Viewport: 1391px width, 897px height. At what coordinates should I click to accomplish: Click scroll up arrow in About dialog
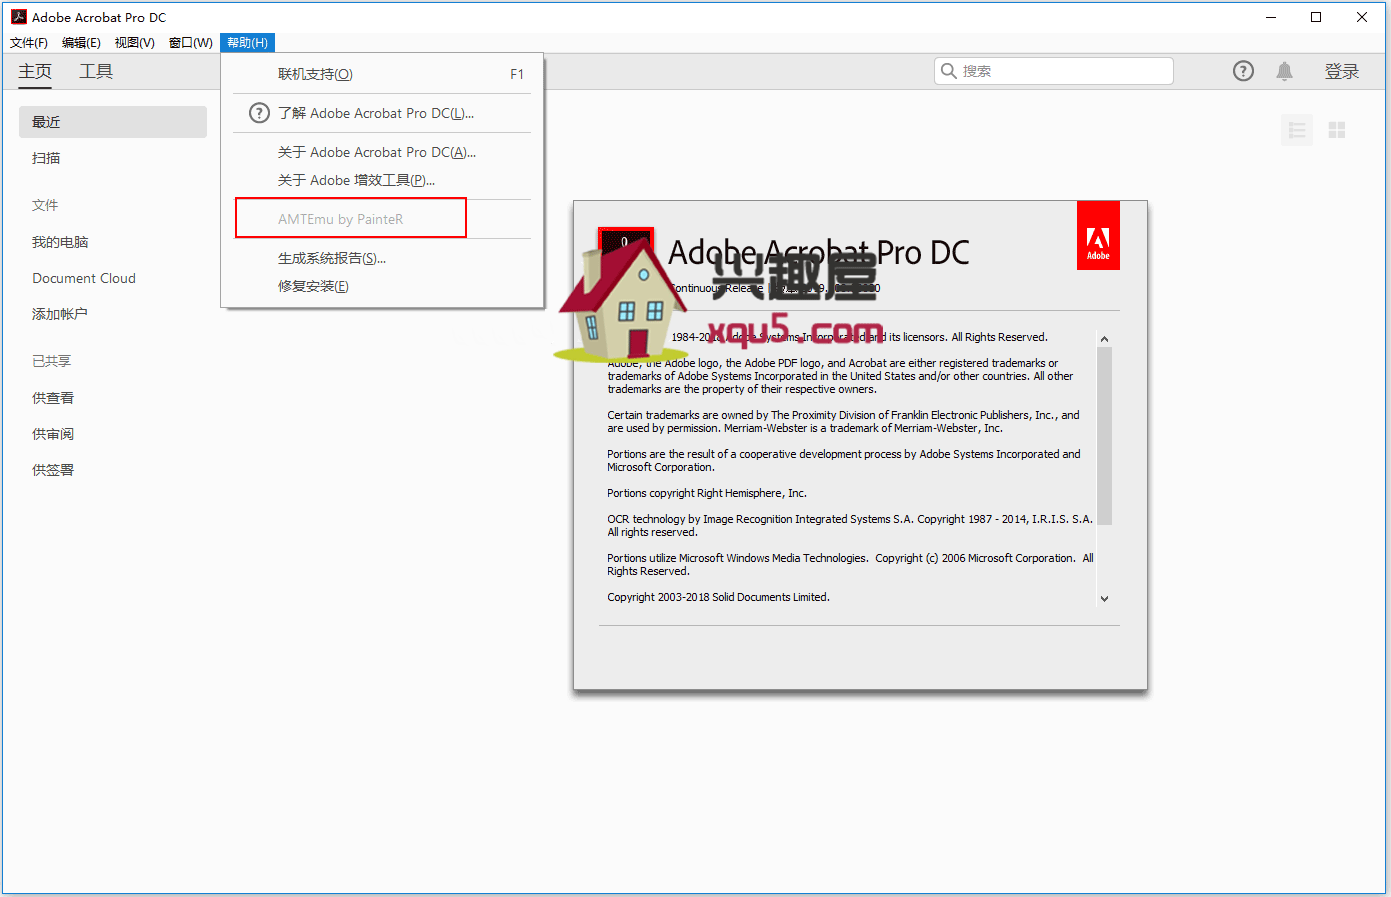click(1104, 339)
